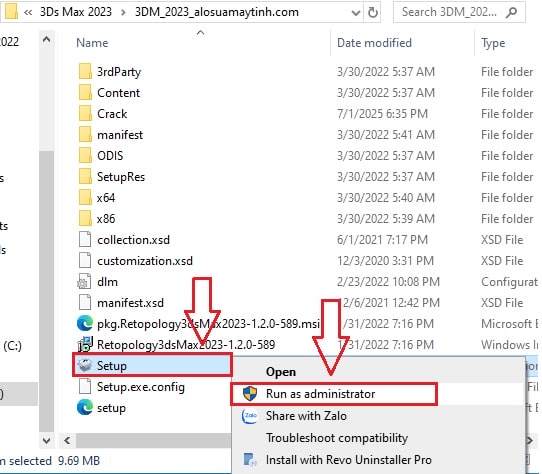This screenshot has height=474, width=542.
Task: Click the 3Ds Max 2023 breadcrumb arrow
Action: (x=123, y=12)
